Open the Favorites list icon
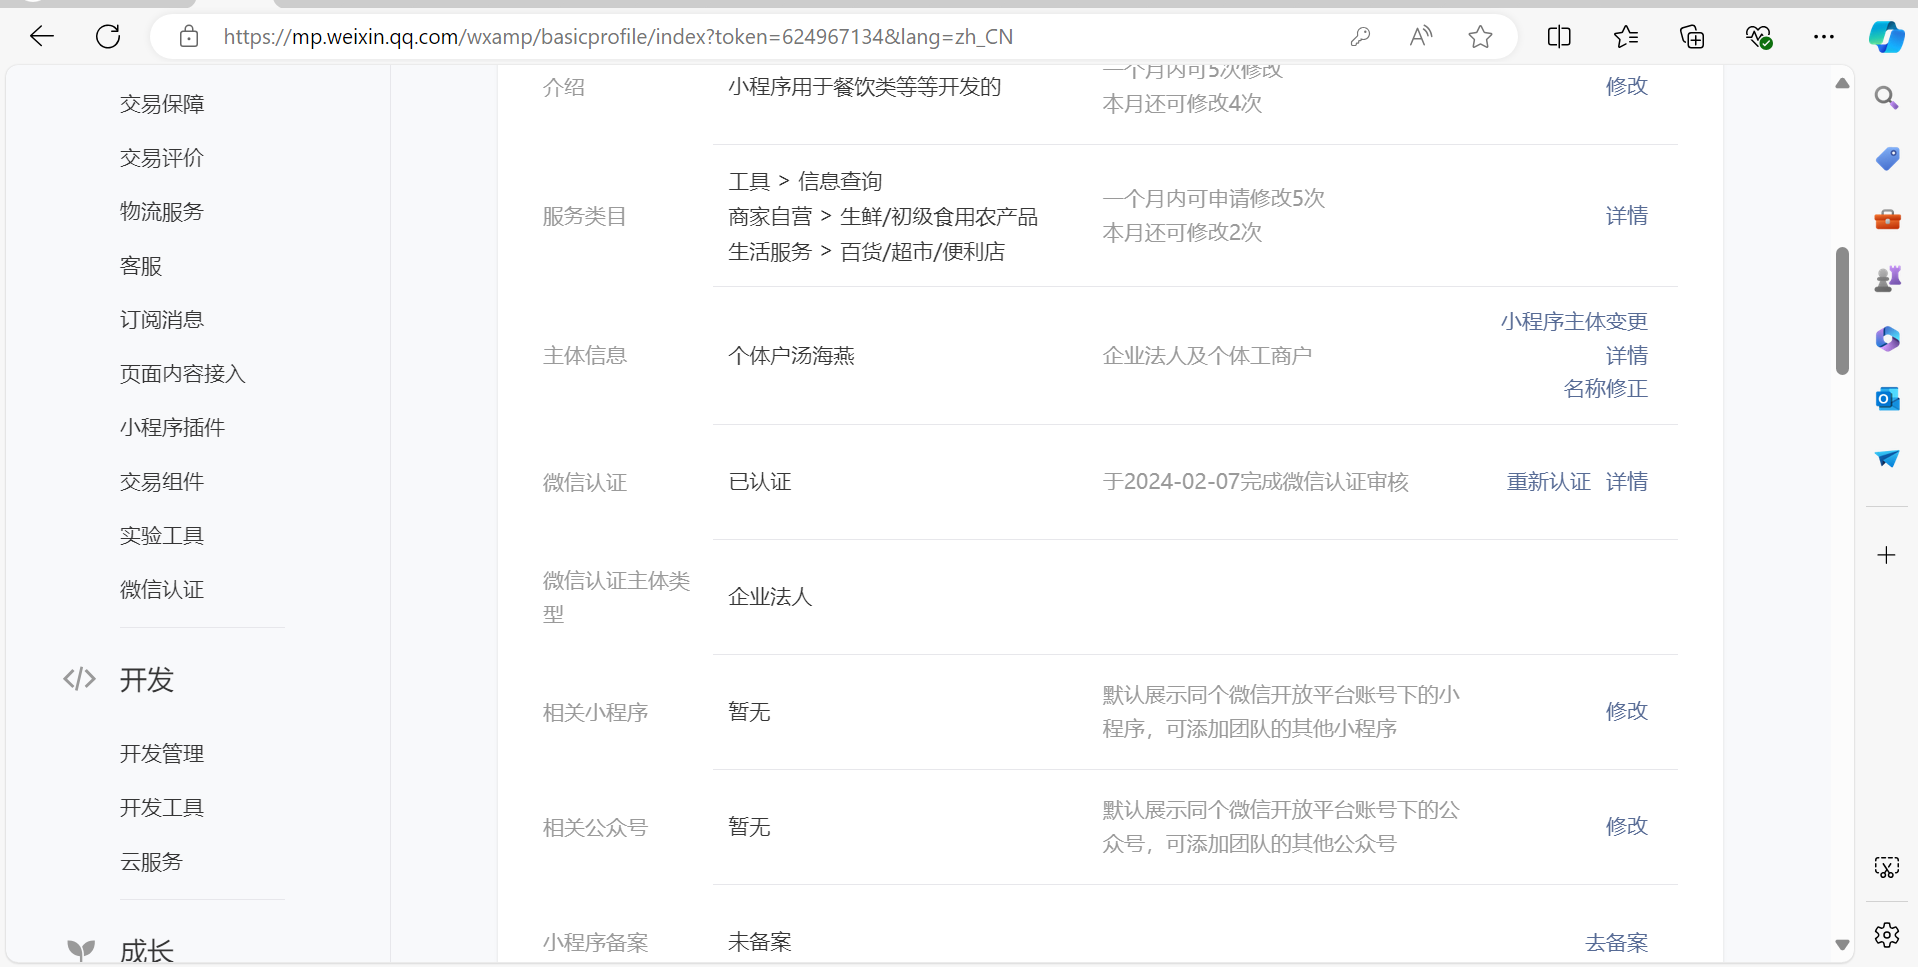1918x967 pixels. click(1626, 37)
